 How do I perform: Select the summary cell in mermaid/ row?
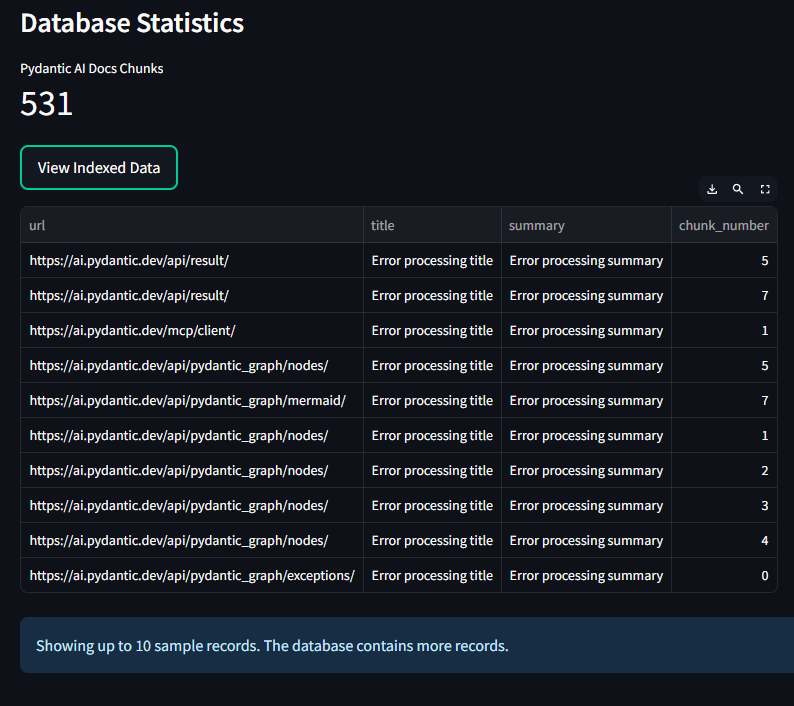coord(586,400)
